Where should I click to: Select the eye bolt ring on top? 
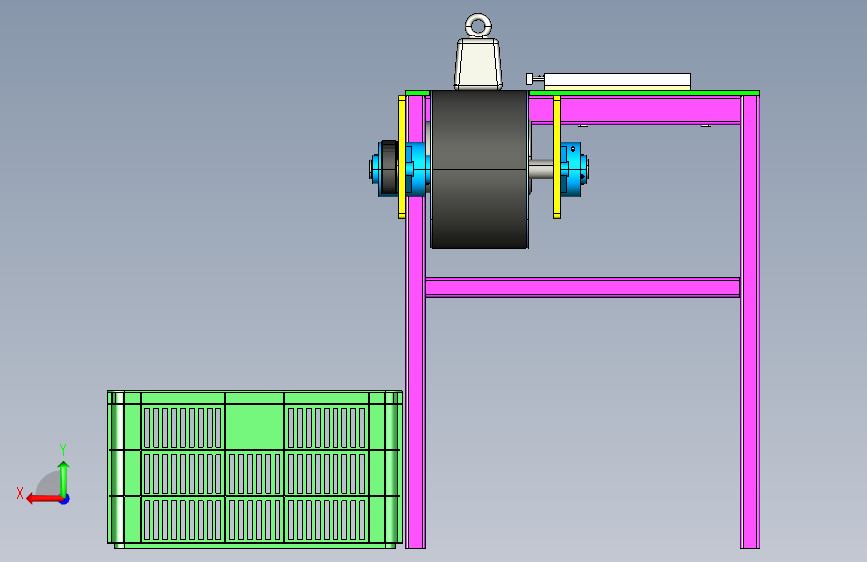pos(478,25)
